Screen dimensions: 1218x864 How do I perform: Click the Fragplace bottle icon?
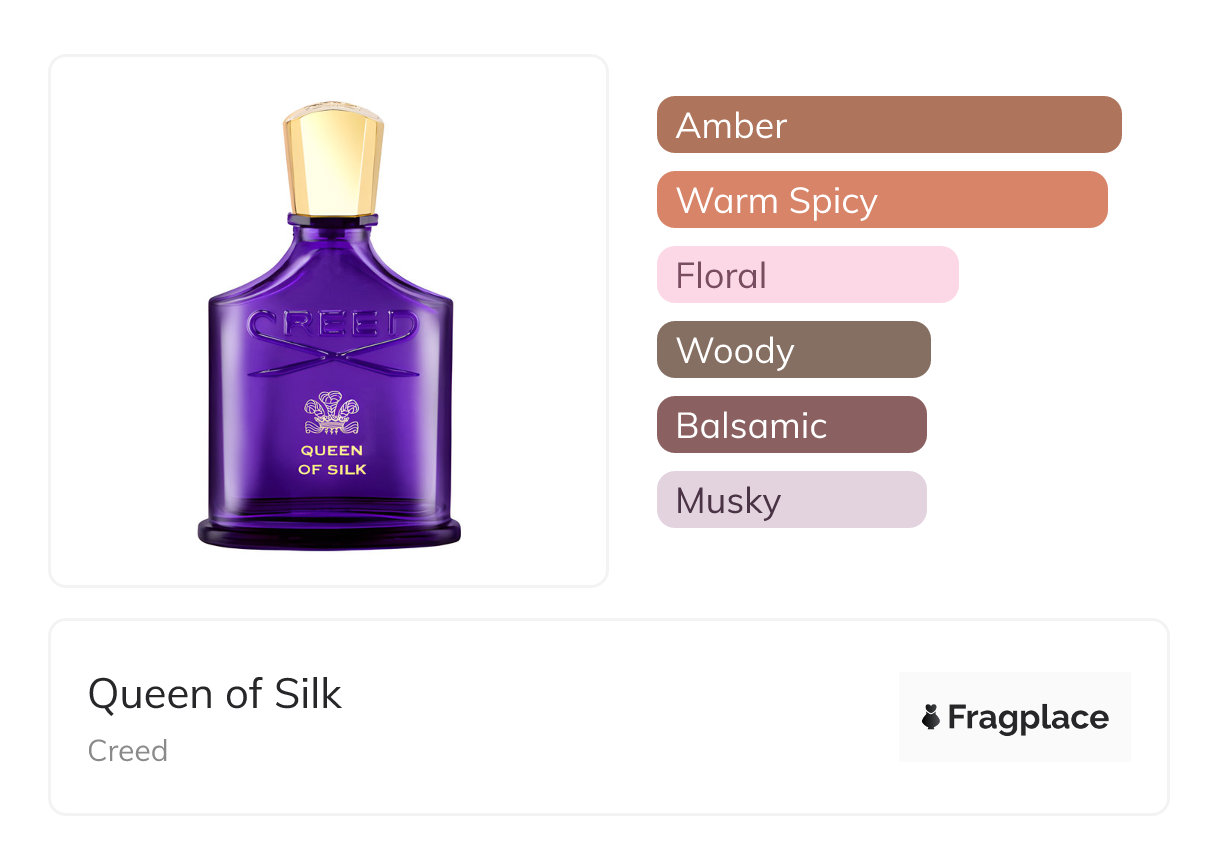931,717
